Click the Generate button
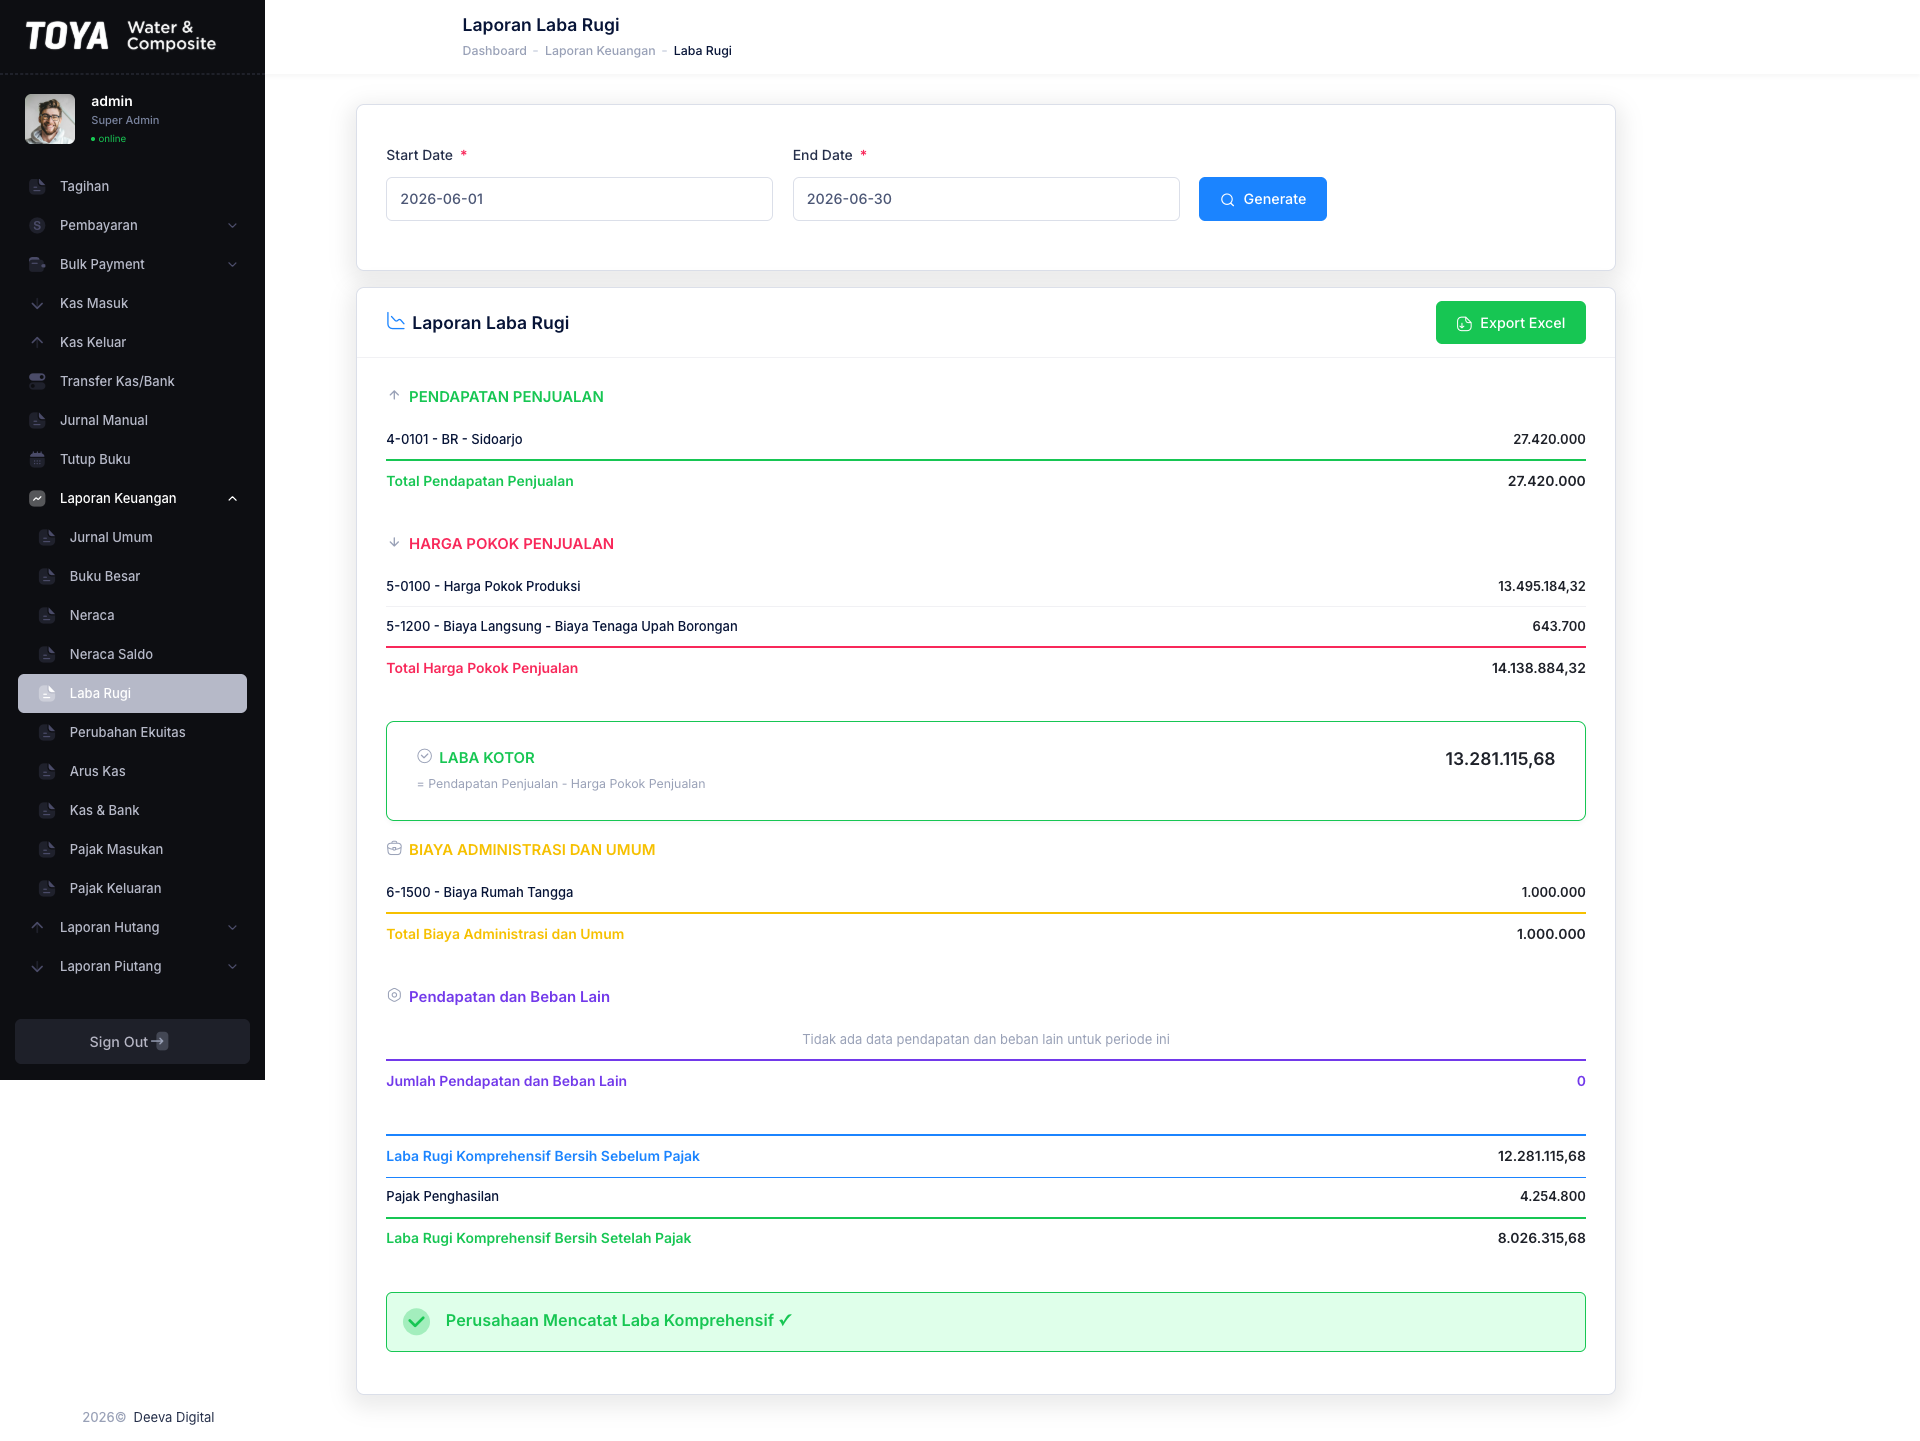The image size is (1920, 1441). point(1263,199)
